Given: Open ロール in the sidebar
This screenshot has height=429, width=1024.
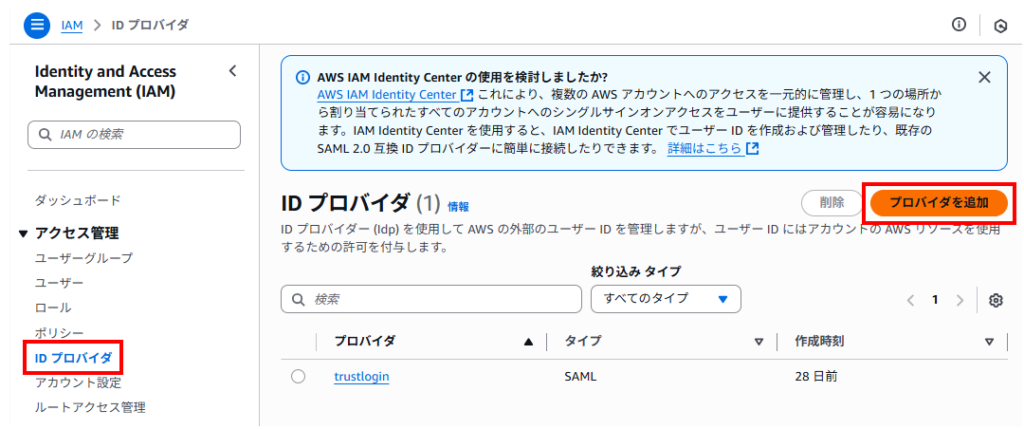Looking at the screenshot, I should [x=53, y=308].
